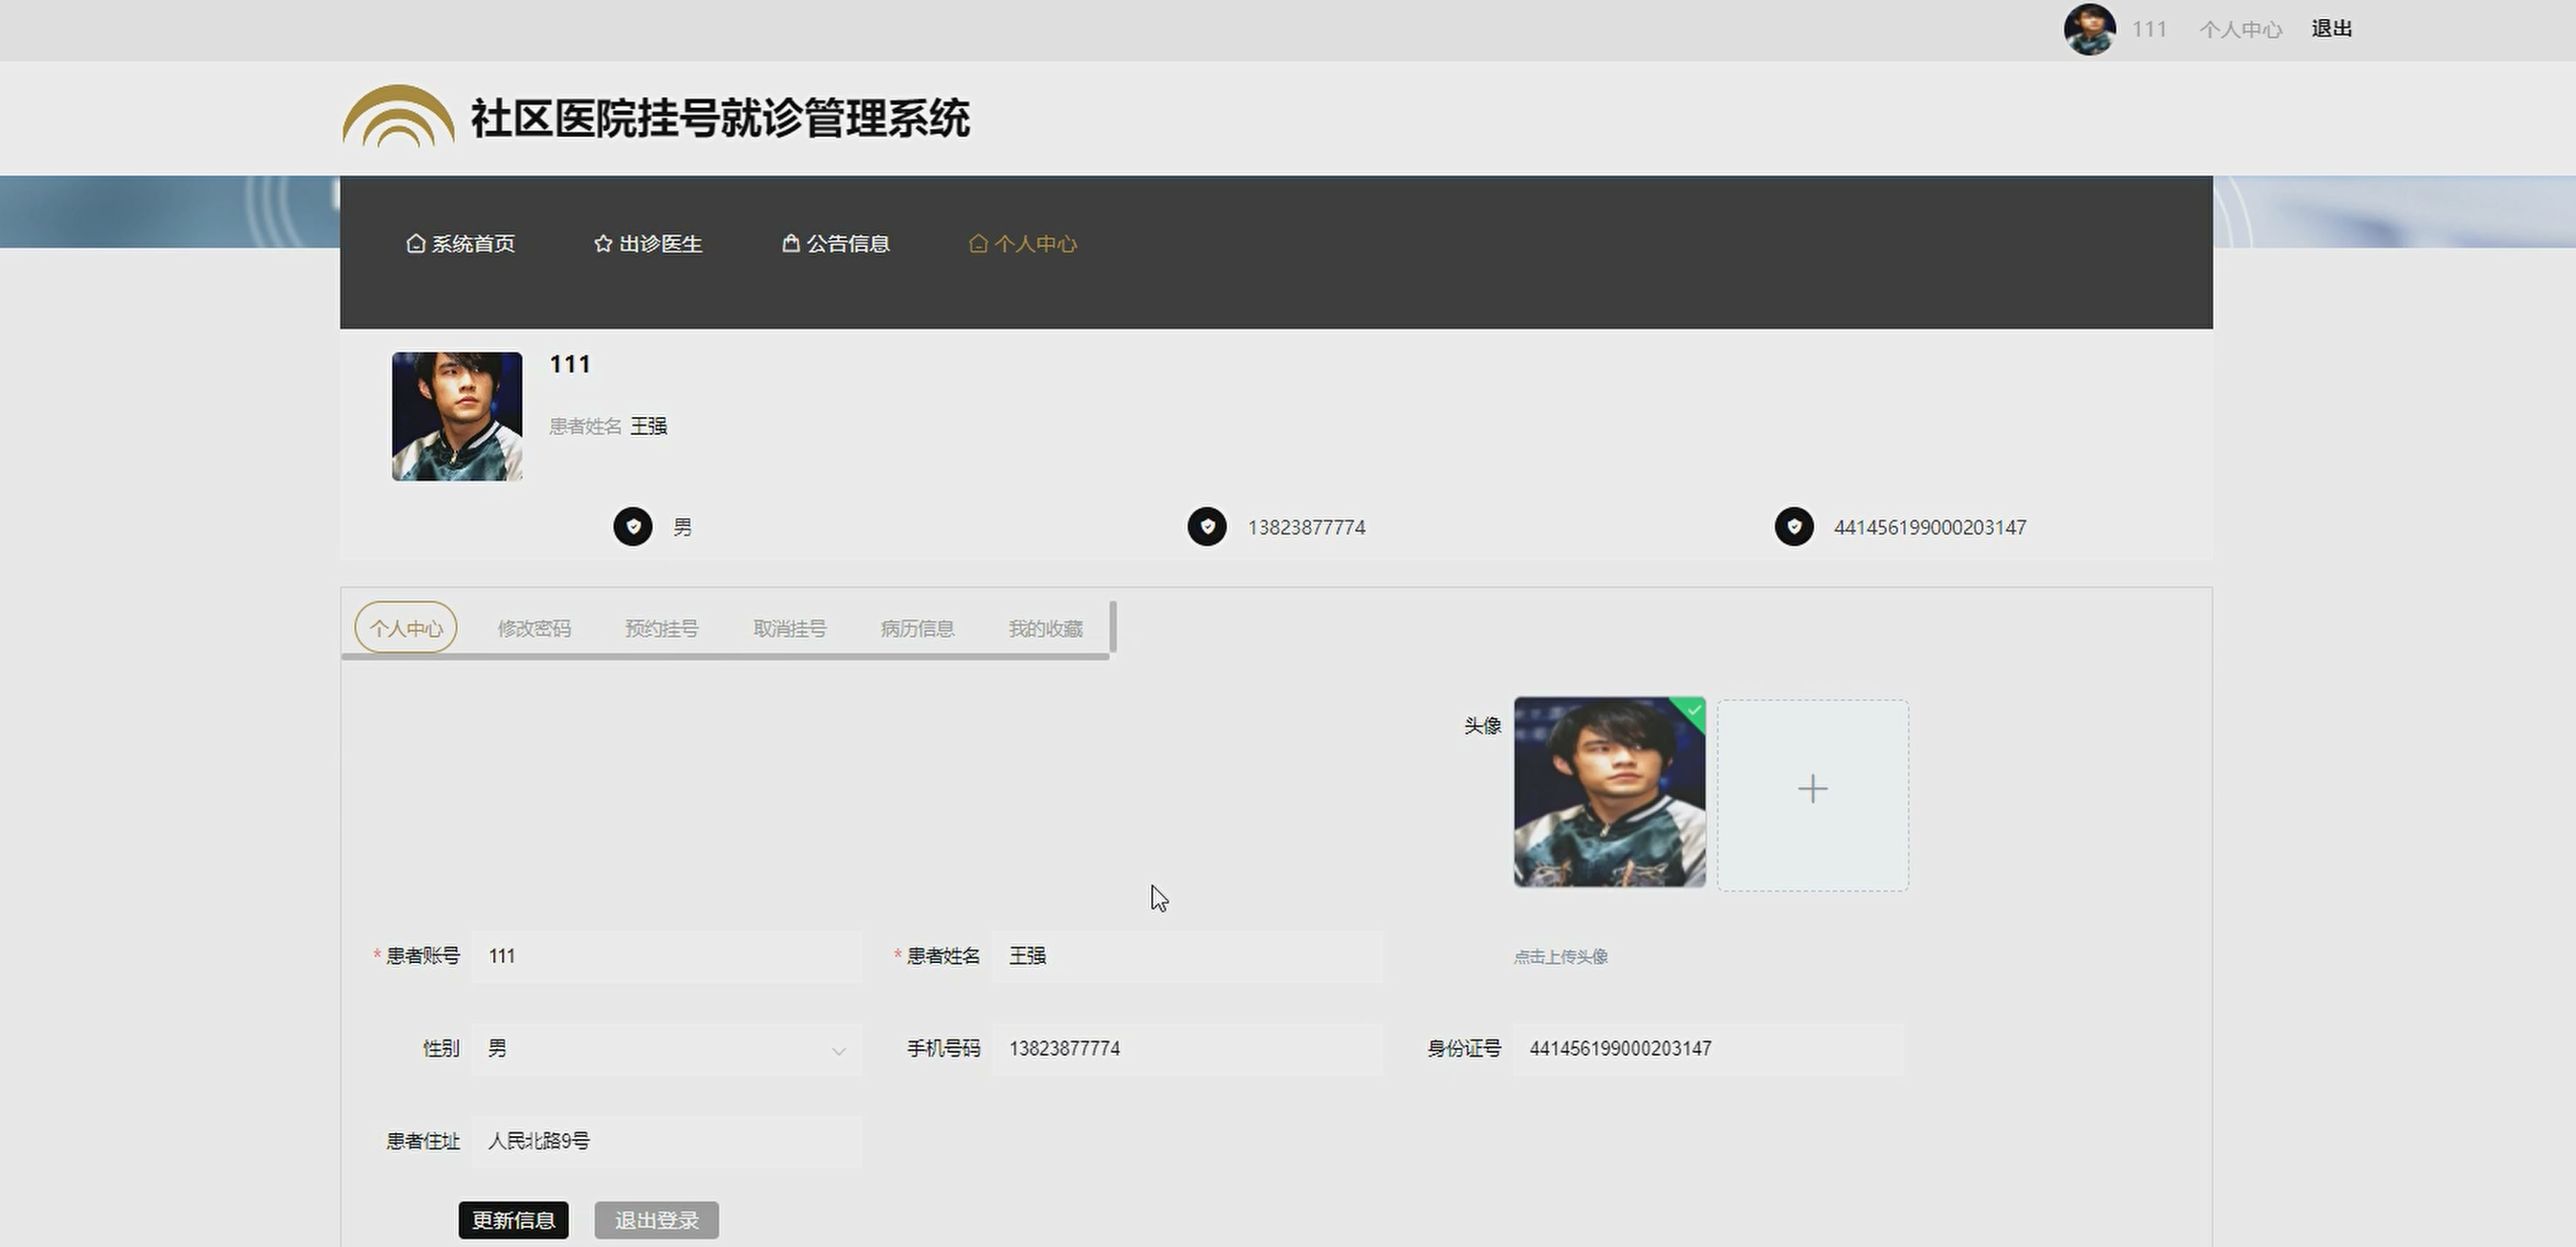The height and width of the screenshot is (1247, 2576).
Task: Click 退出 link in top bar
Action: [x=2331, y=29]
